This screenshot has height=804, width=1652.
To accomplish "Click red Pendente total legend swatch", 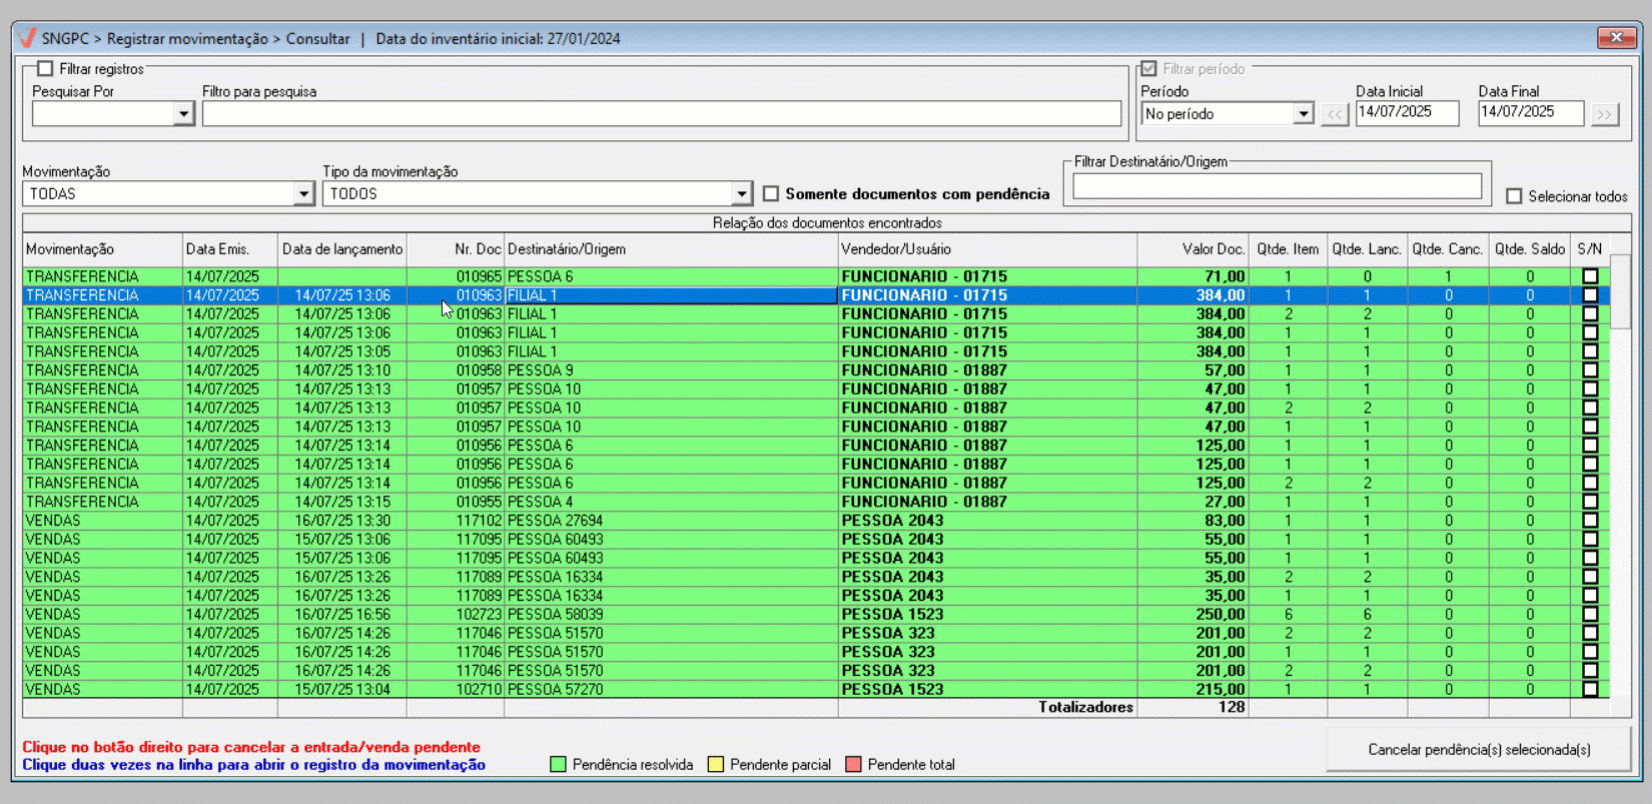I will point(854,765).
